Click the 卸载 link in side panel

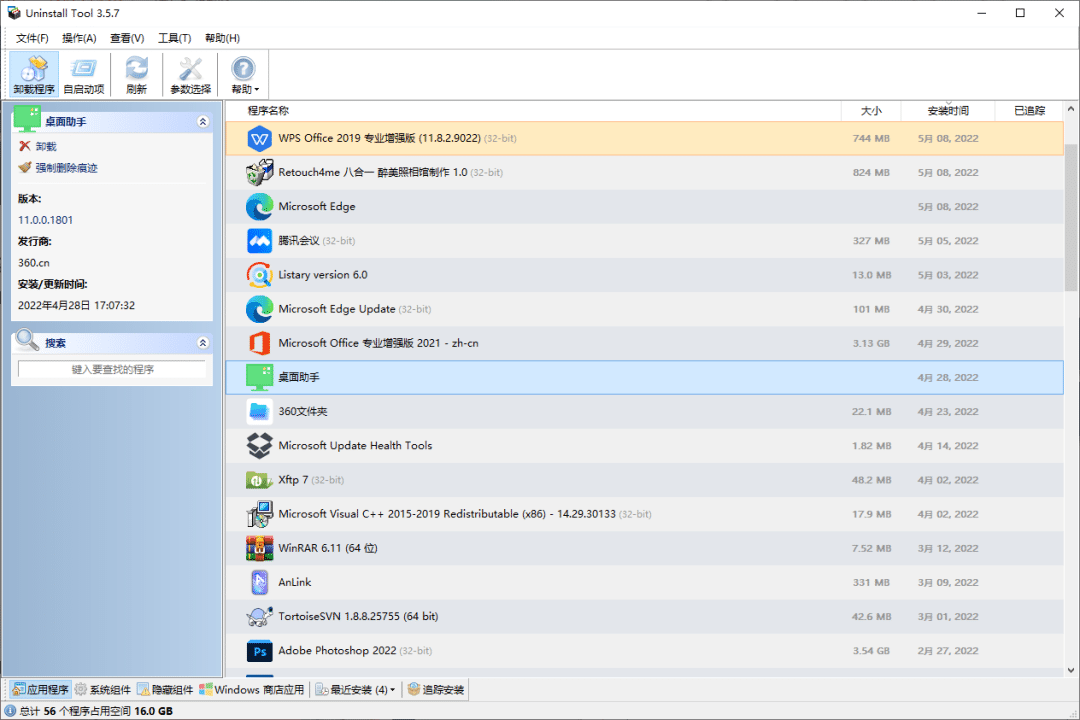coord(46,147)
